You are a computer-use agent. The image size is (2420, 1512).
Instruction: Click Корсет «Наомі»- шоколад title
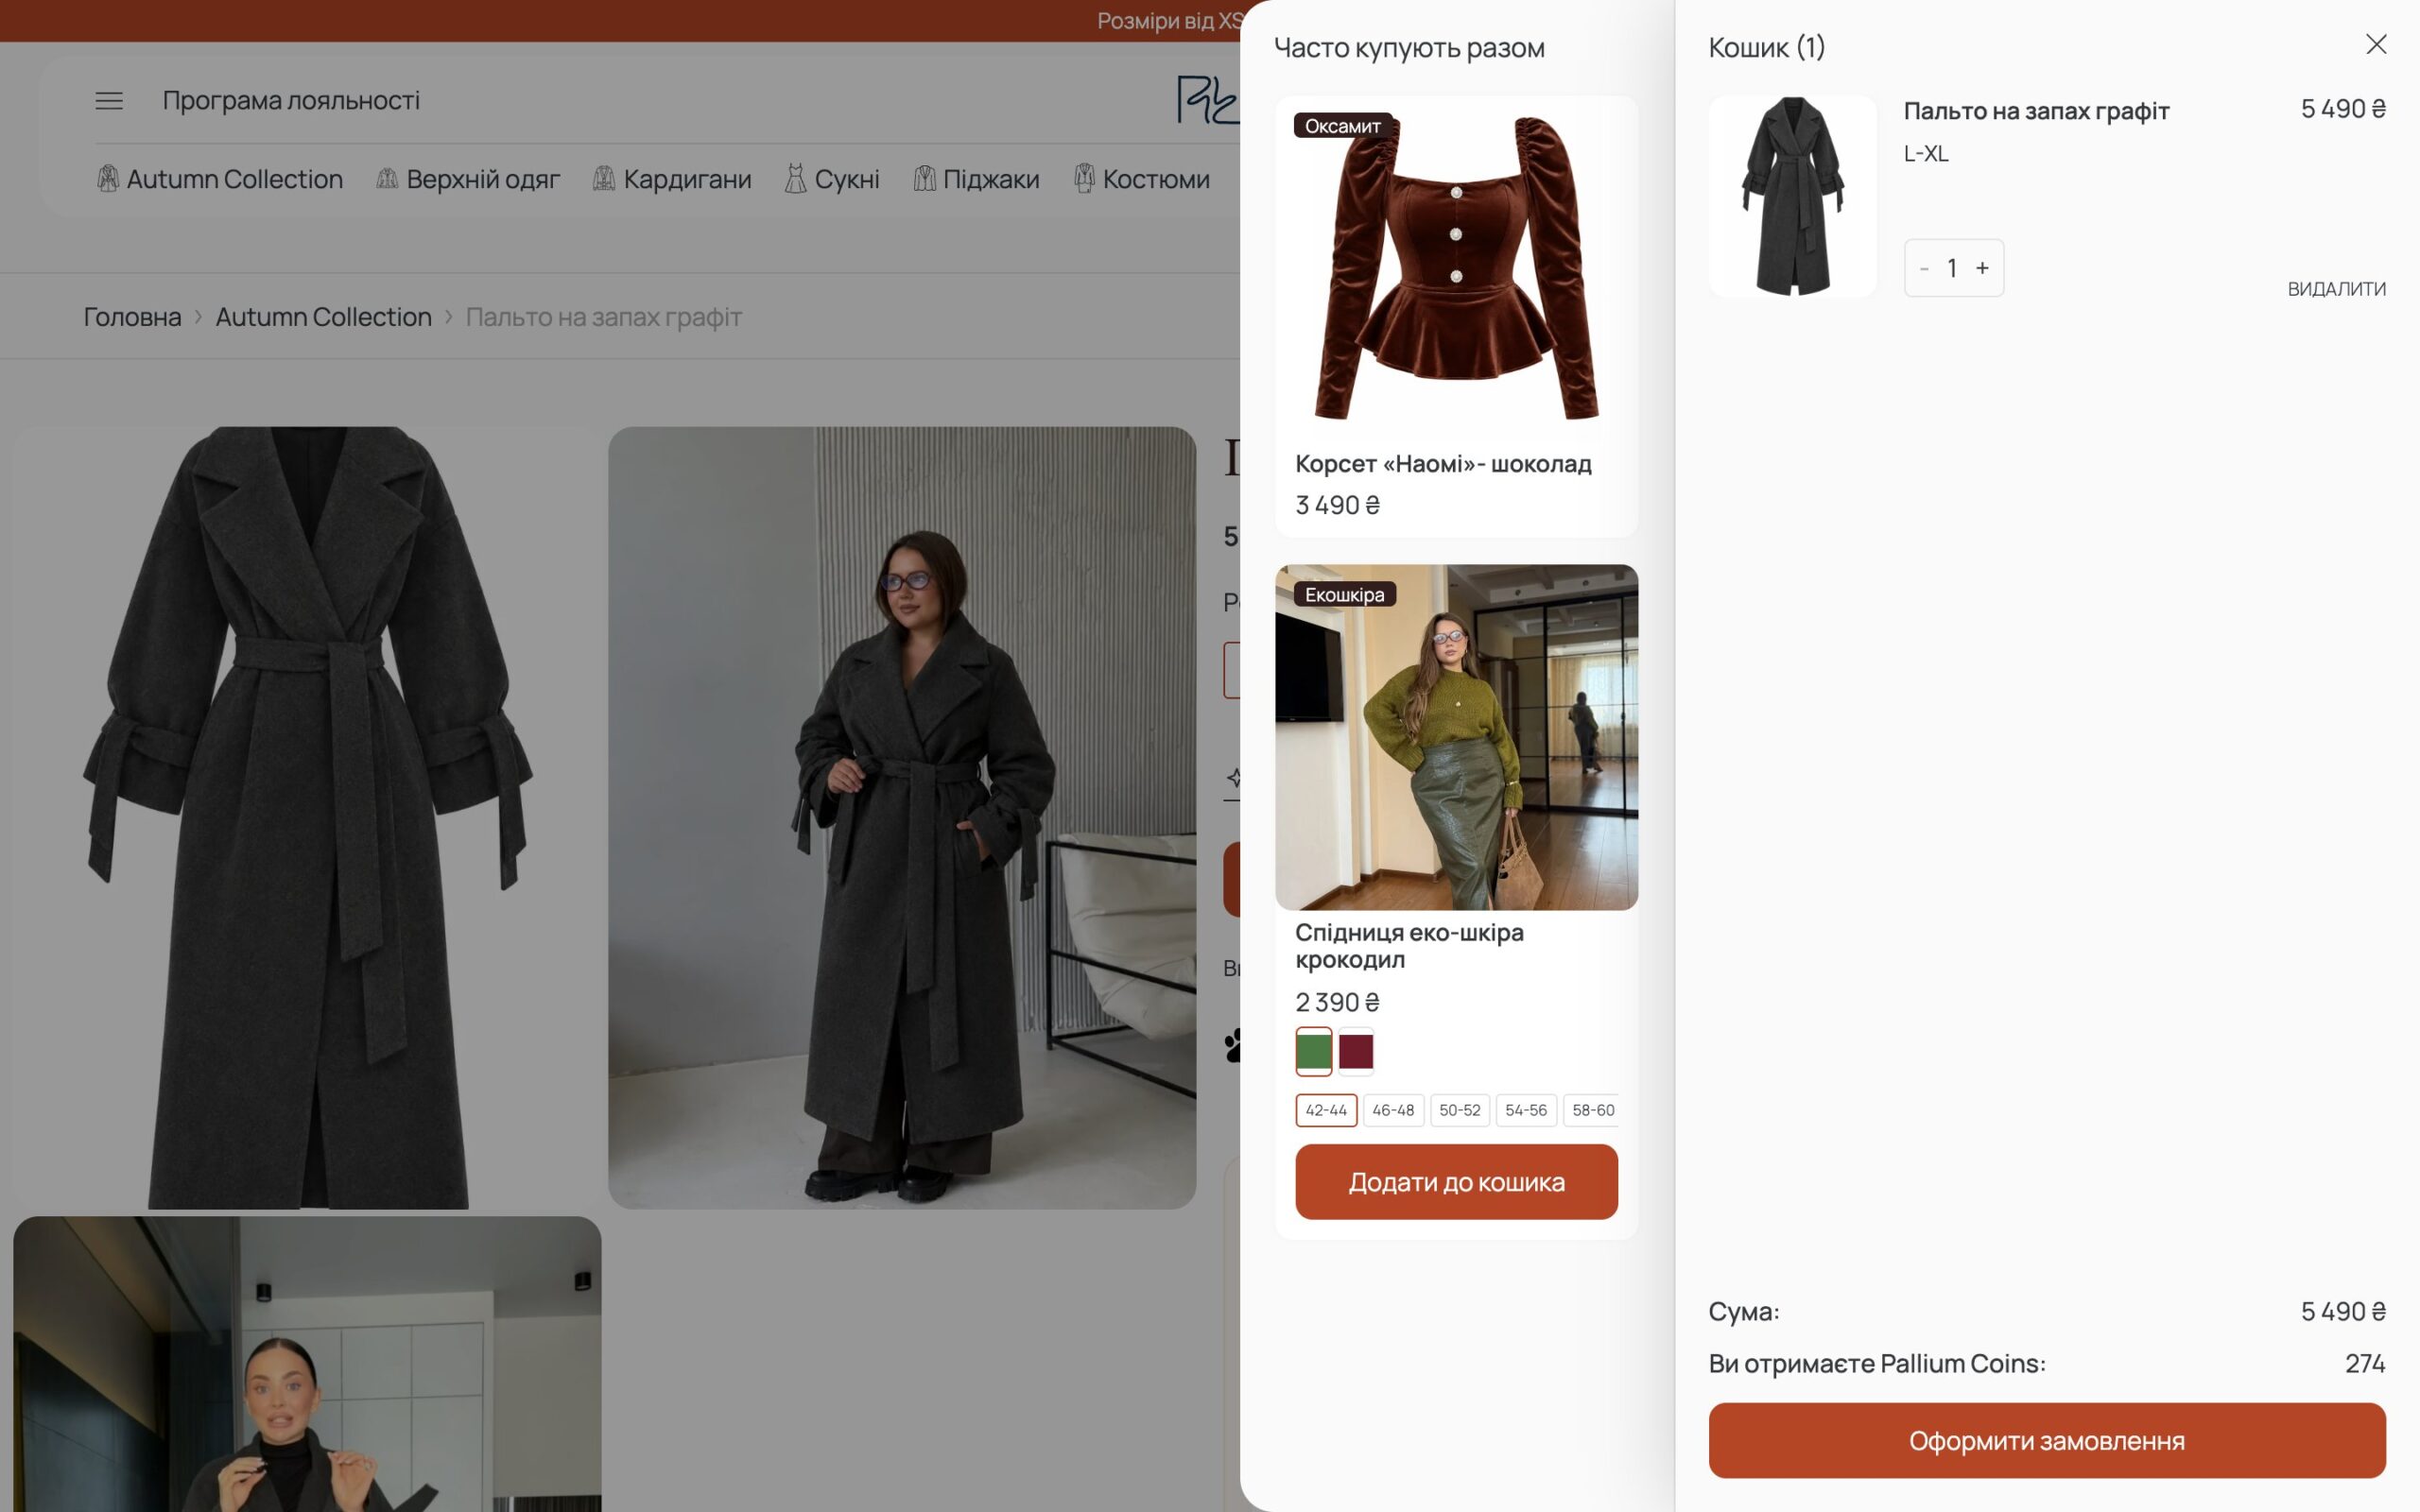(x=1443, y=464)
